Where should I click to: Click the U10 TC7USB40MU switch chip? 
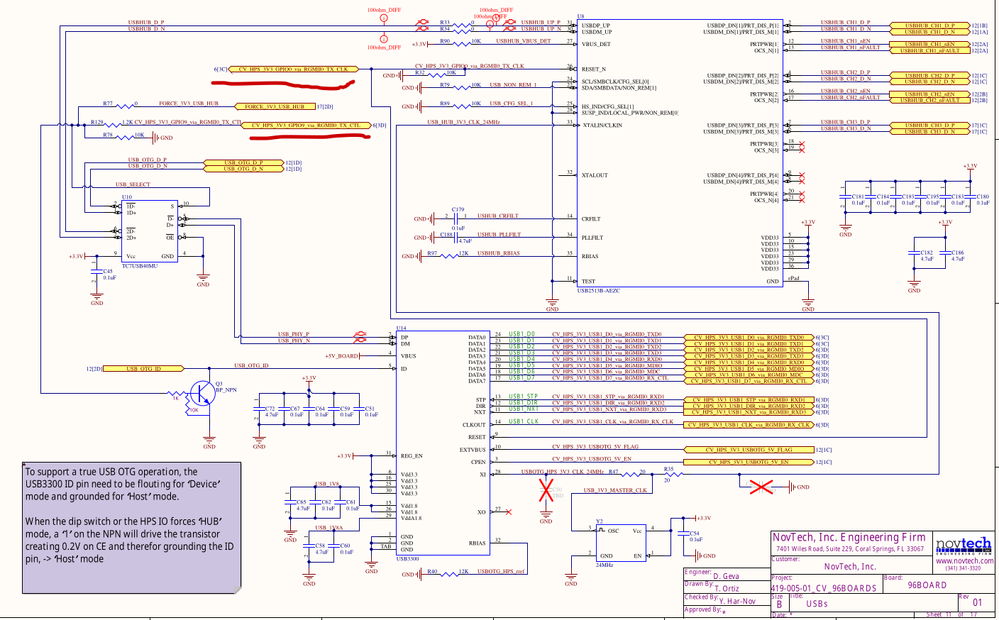point(149,231)
